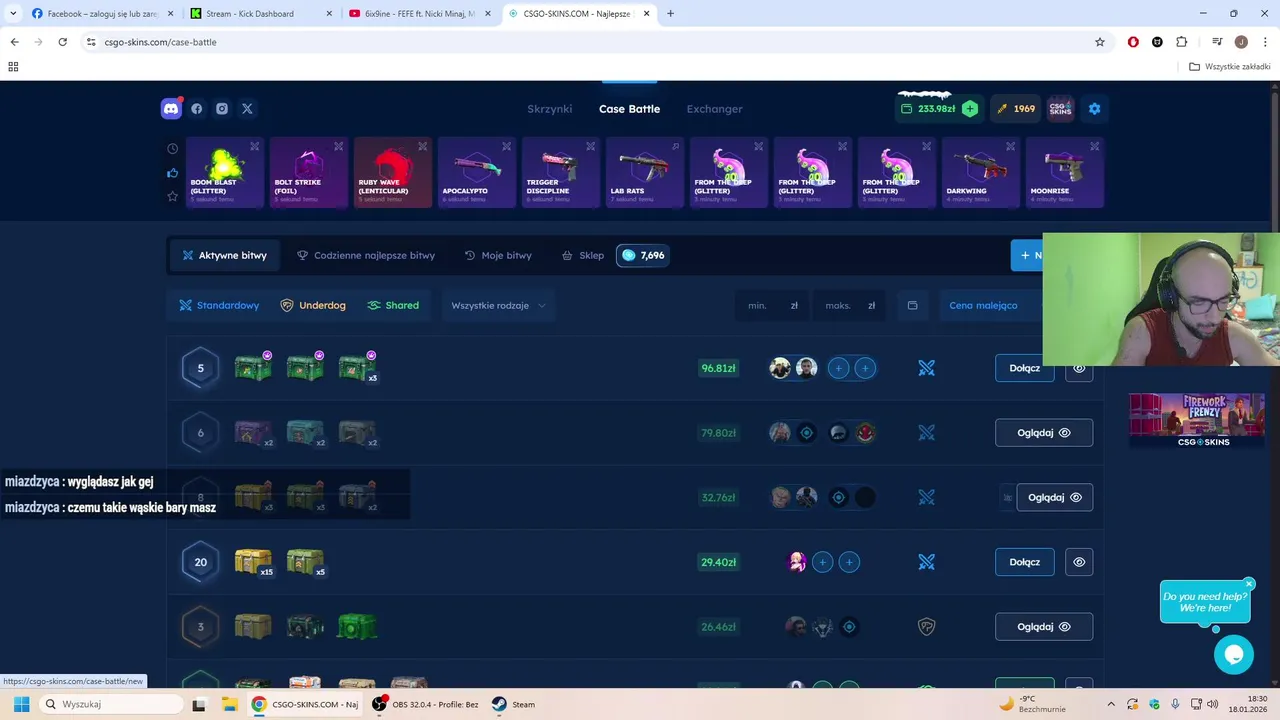This screenshot has width=1280, height=720.
Task: Open the X (Twitter) social icon
Action: click(x=247, y=109)
